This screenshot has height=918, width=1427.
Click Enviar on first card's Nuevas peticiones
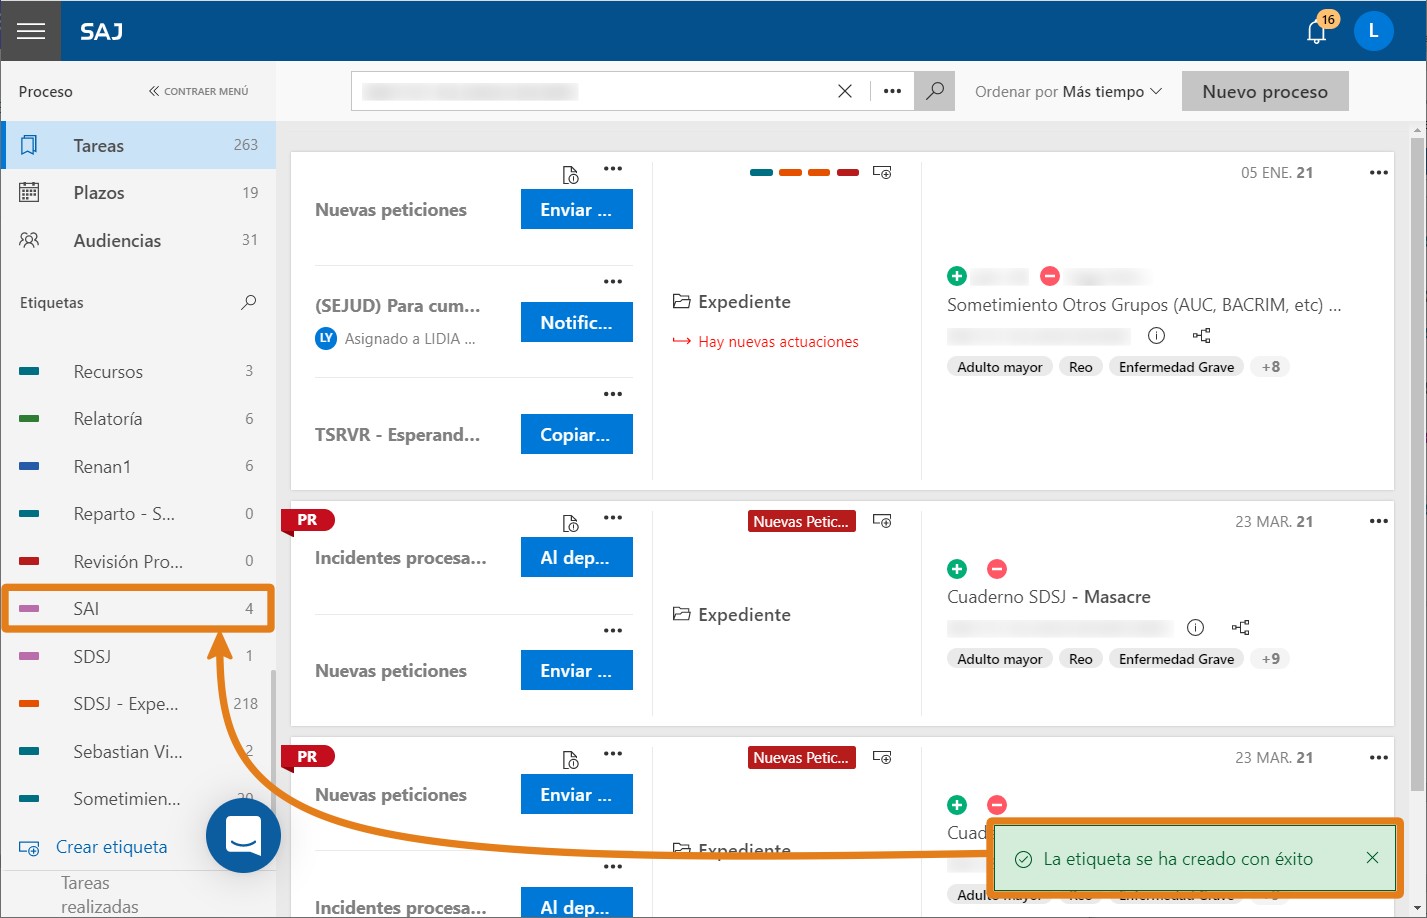coord(577,209)
